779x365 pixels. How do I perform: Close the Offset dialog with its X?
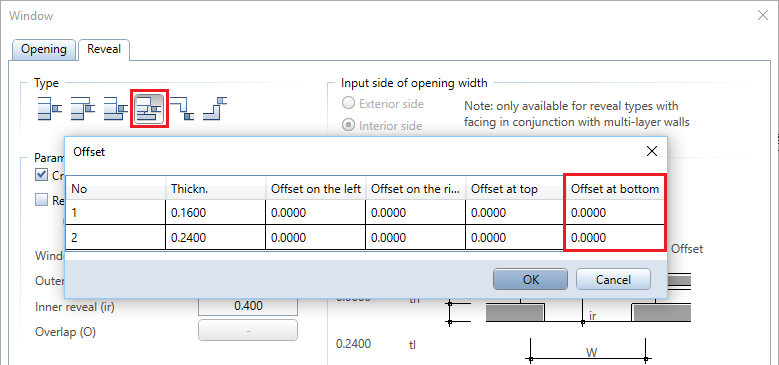click(652, 151)
